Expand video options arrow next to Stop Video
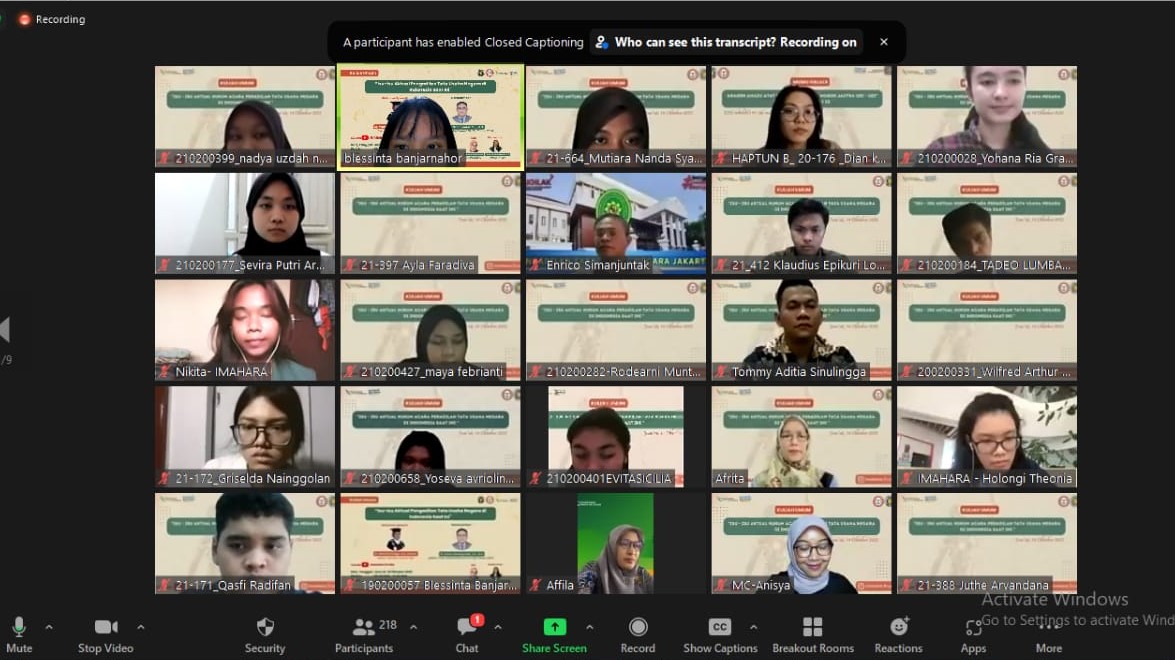 point(140,627)
